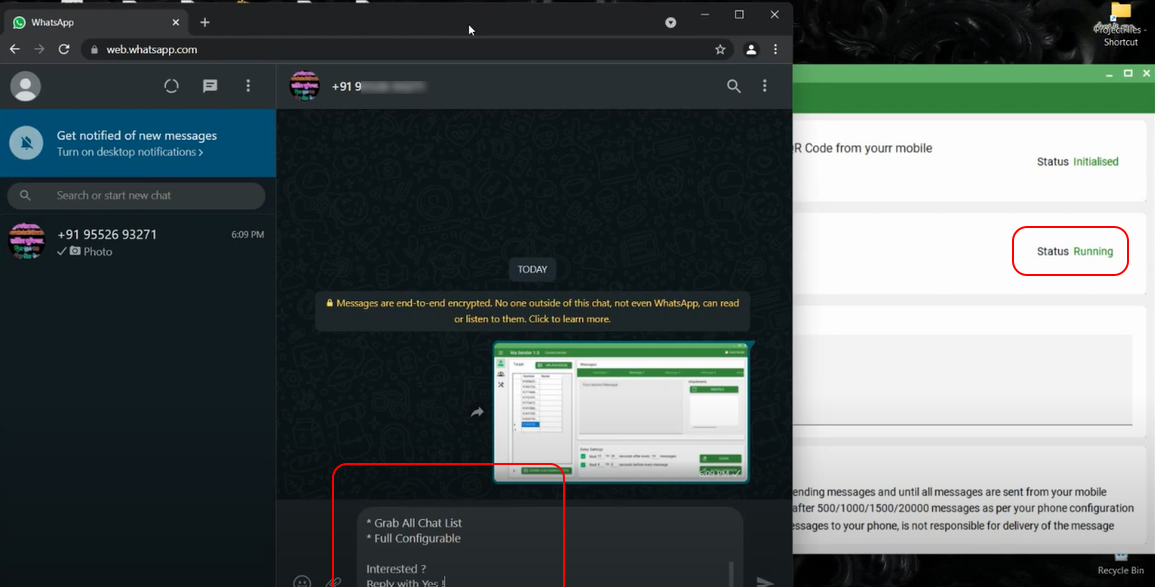This screenshot has height=587, width=1155.
Task: Open the sent screenshot photo thumbnail
Action: pos(620,412)
